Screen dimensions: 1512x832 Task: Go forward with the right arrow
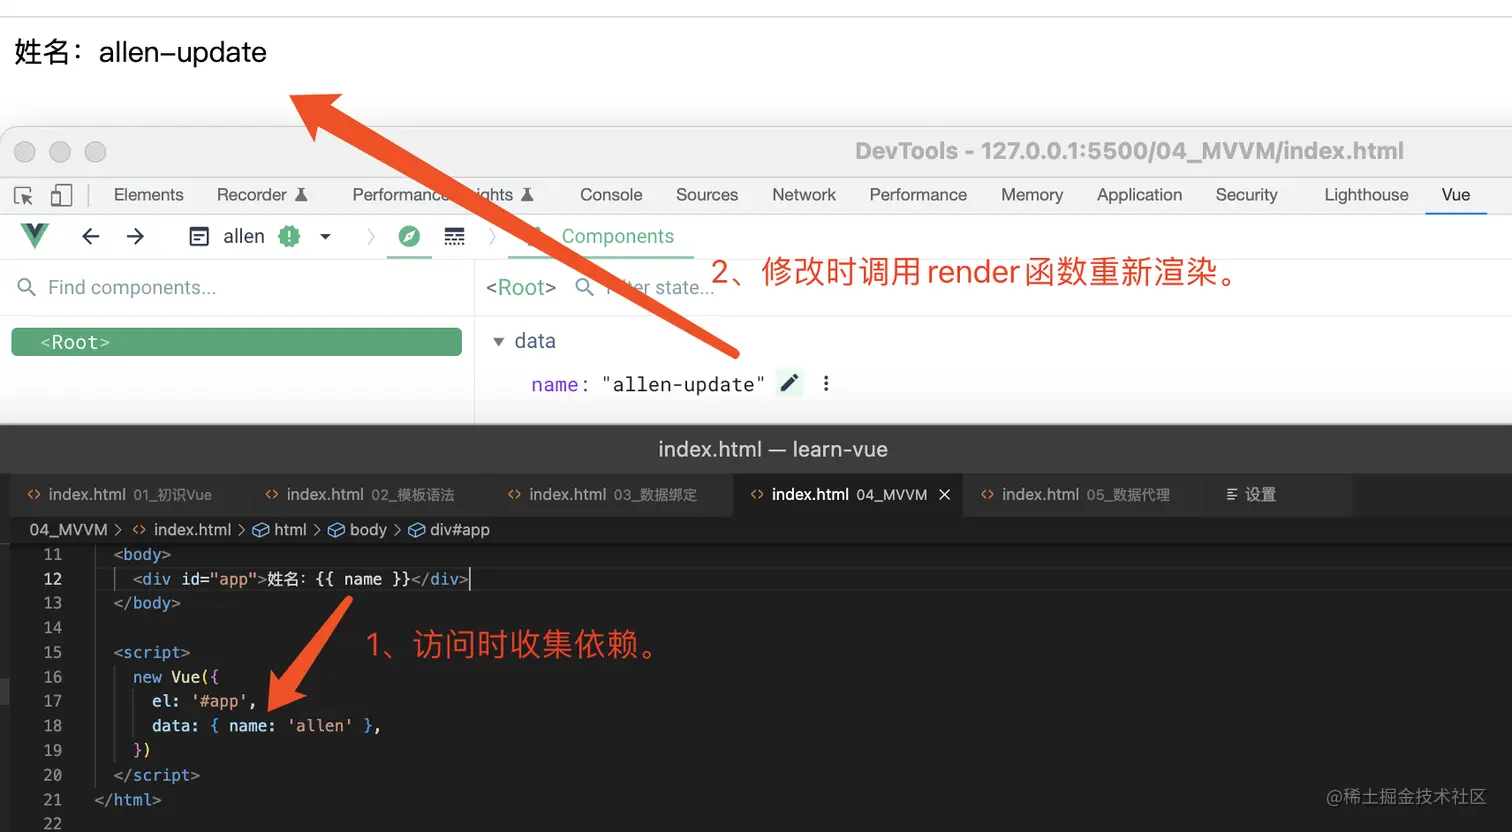click(135, 236)
